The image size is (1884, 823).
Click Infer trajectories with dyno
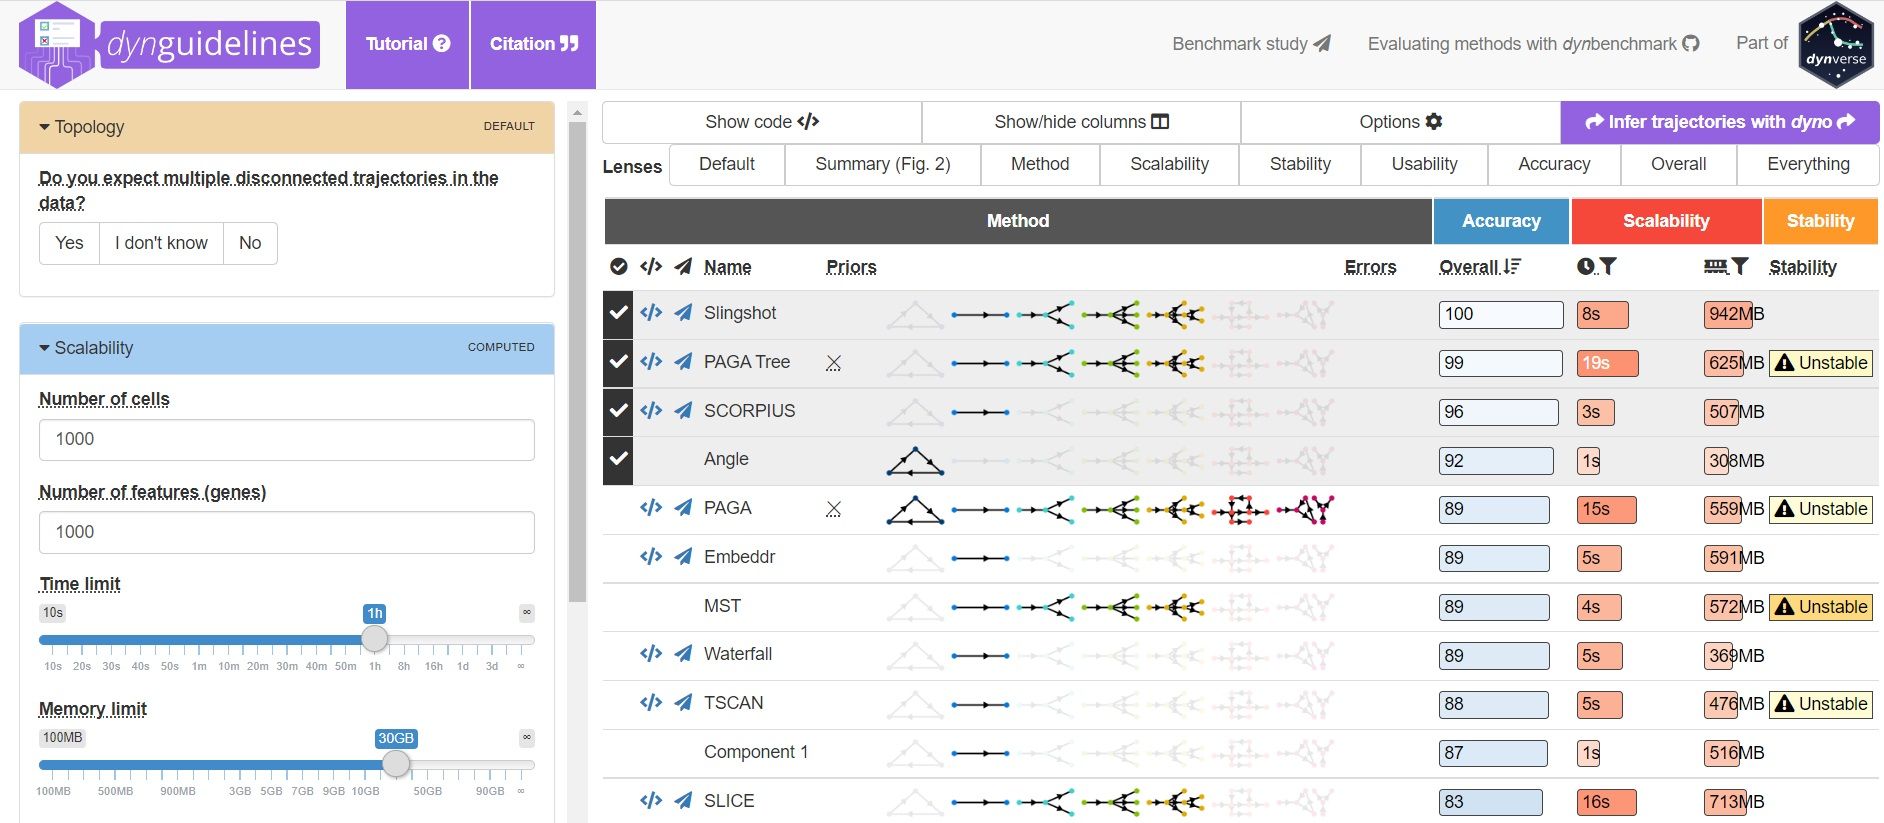click(1720, 122)
